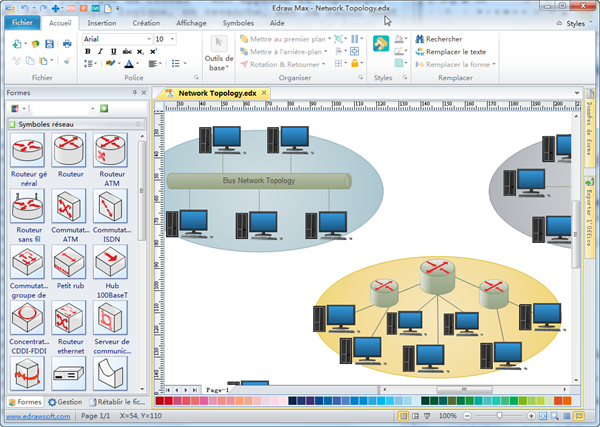Click the Styles gallery icon in ribbon
Screen dimensions: 600x427
[x=382, y=44]
